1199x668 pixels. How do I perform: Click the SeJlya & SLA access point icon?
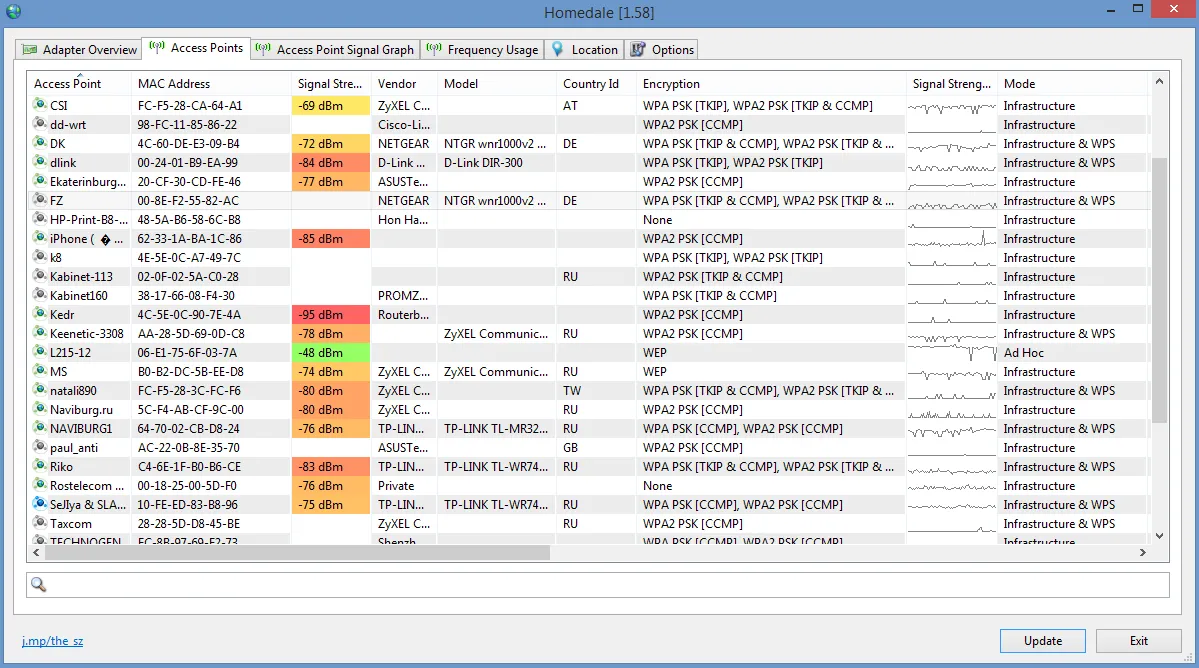pos(40,504)
